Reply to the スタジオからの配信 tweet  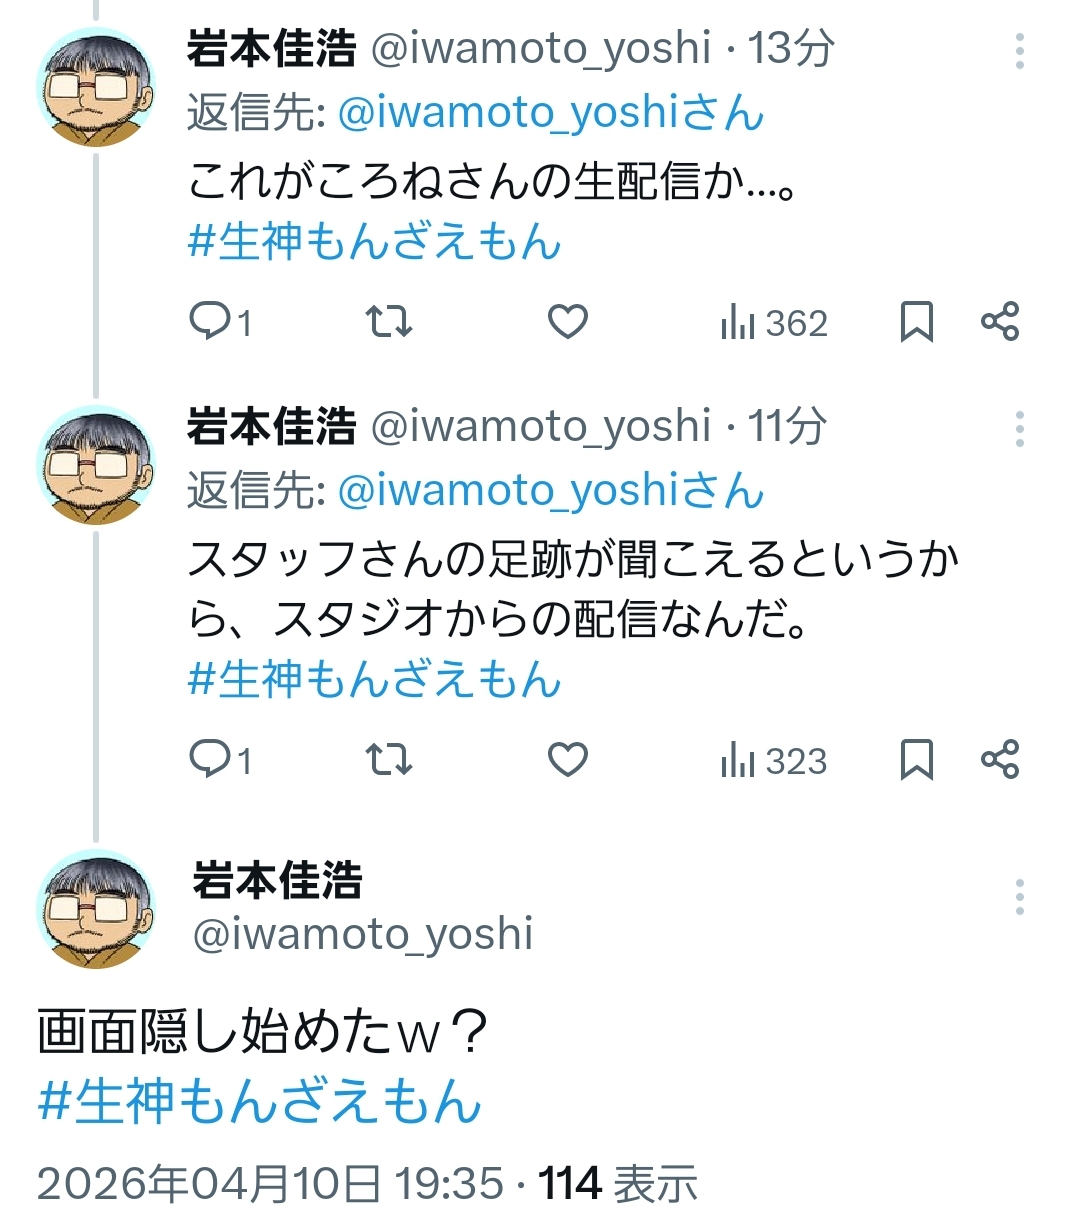pyautogui.click(x=210, y=760)
